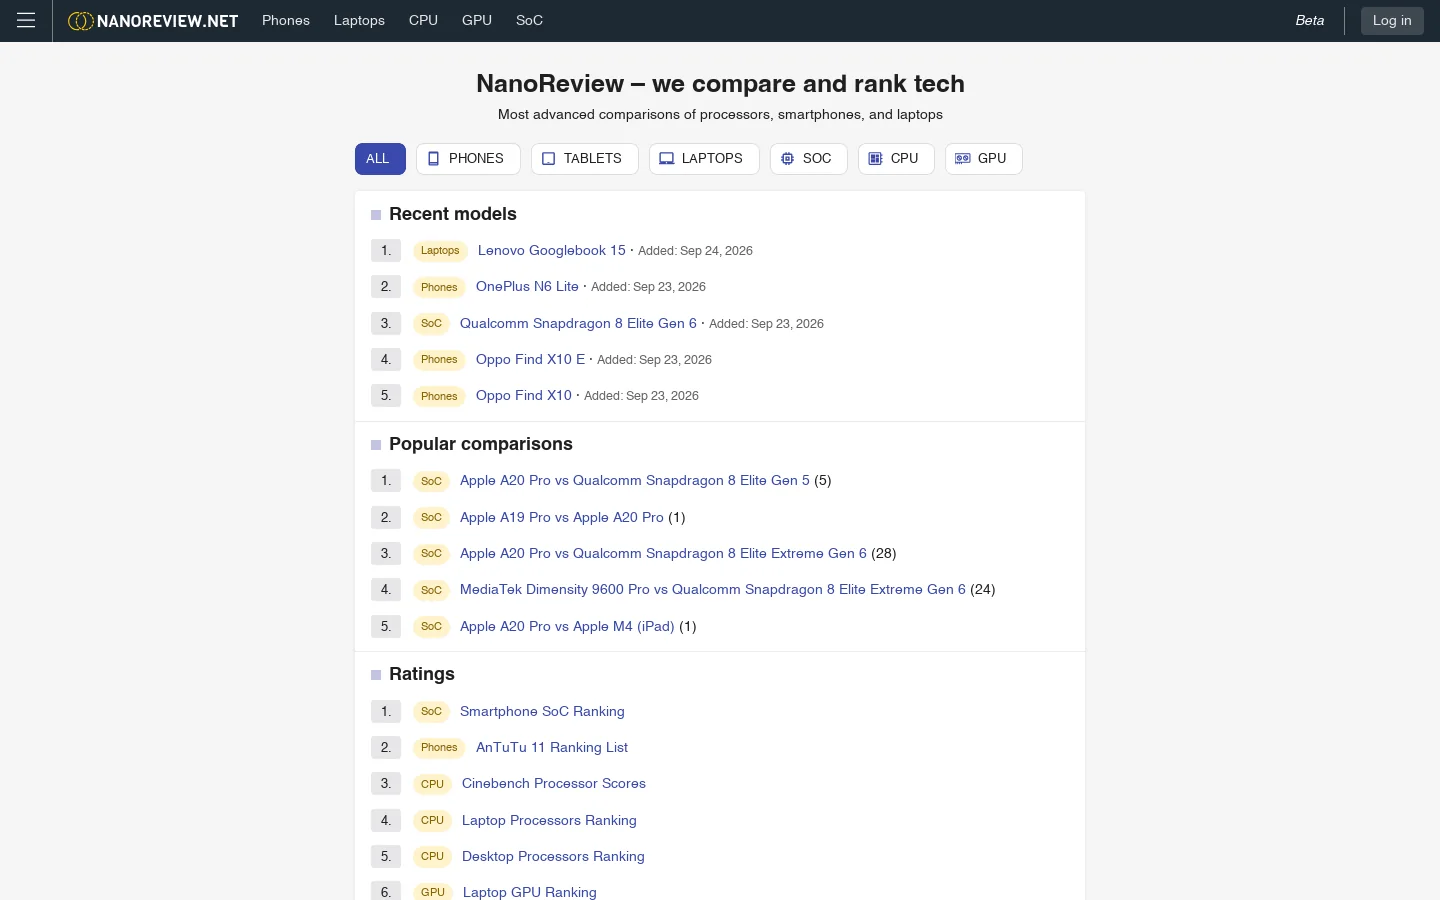
Task: Open the MediaTek Dimensity 9600 Pro comparison
Action: 713,589
